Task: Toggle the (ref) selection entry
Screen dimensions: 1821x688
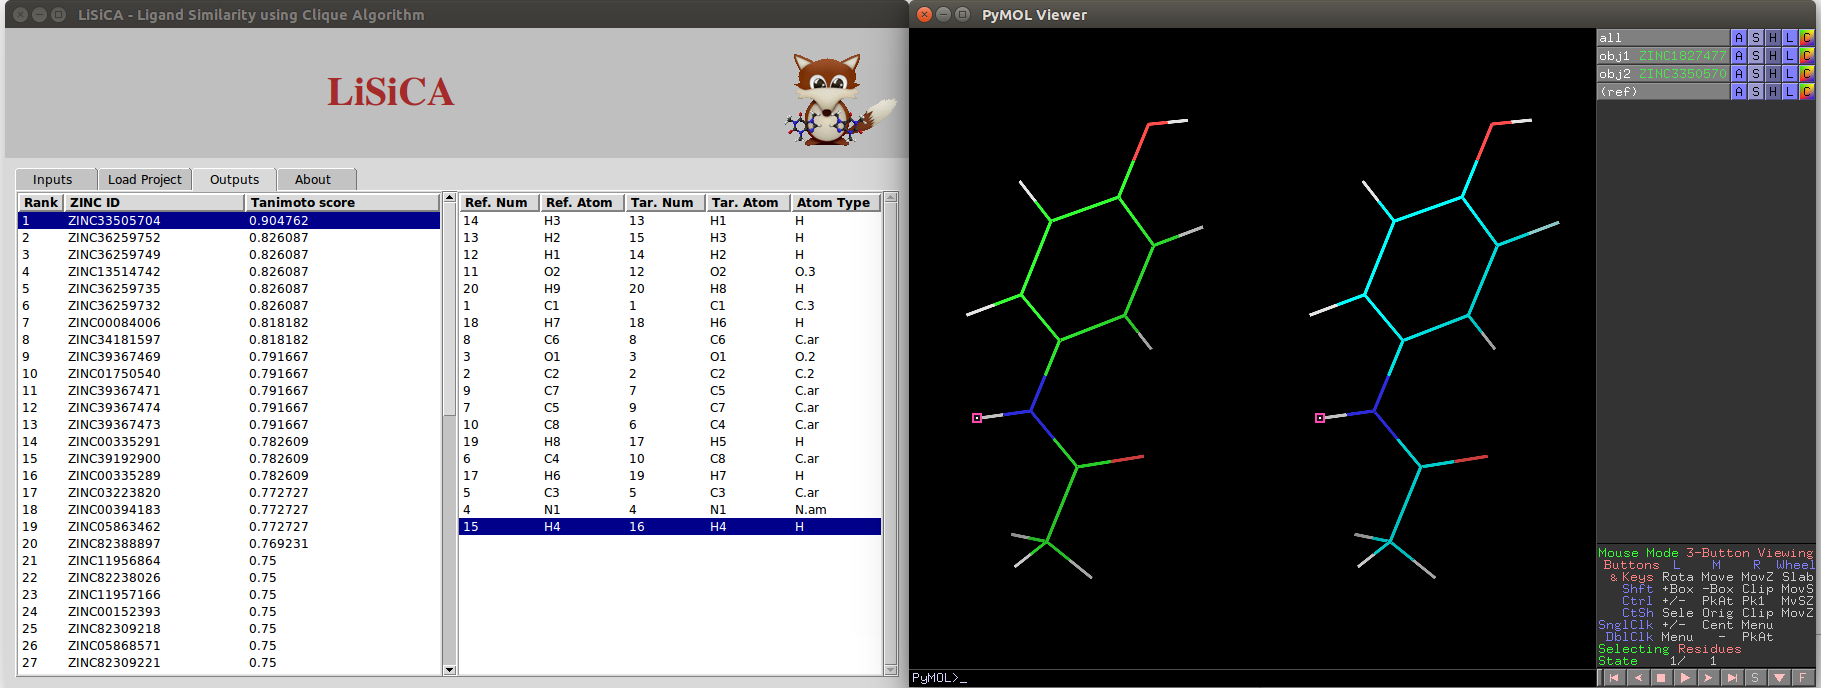Action: 1662,92
